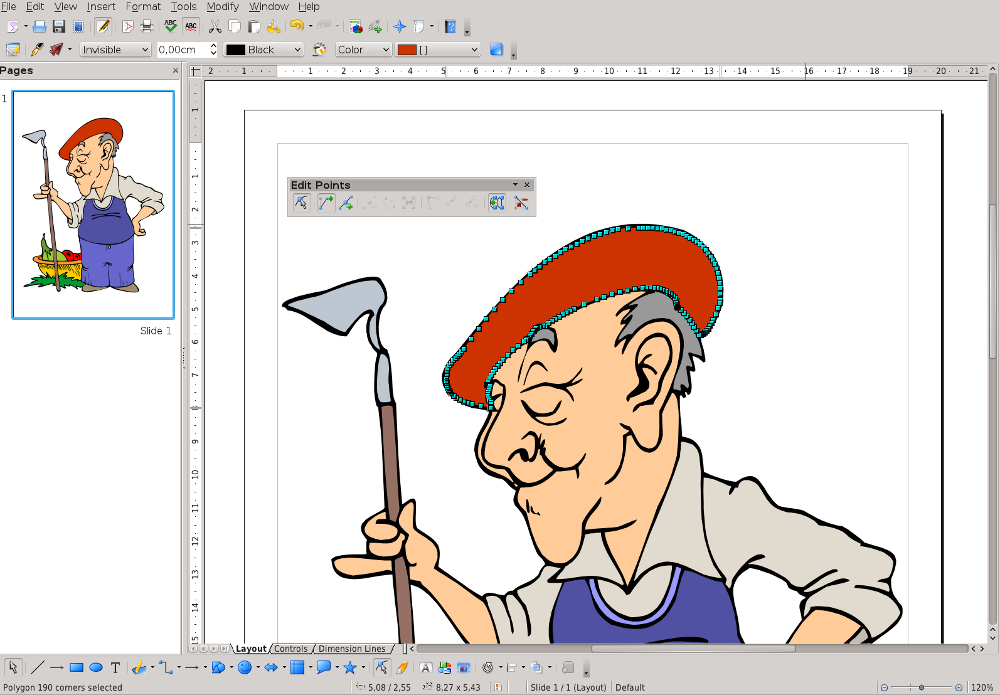This screenshot has width=1000, height=695.
Task: Toggle Move Points in Edit Points toolbar
Action: coord(325,203)
